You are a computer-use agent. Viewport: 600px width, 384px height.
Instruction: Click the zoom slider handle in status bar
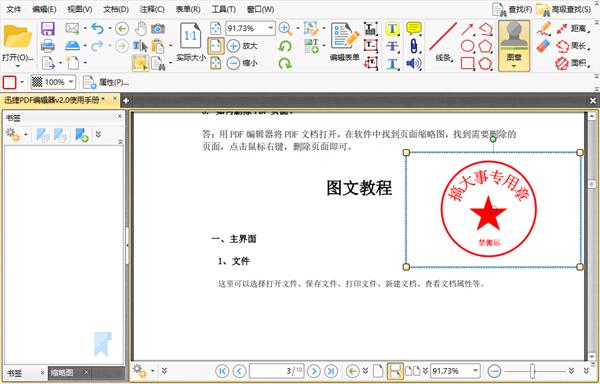pos(532,371)
